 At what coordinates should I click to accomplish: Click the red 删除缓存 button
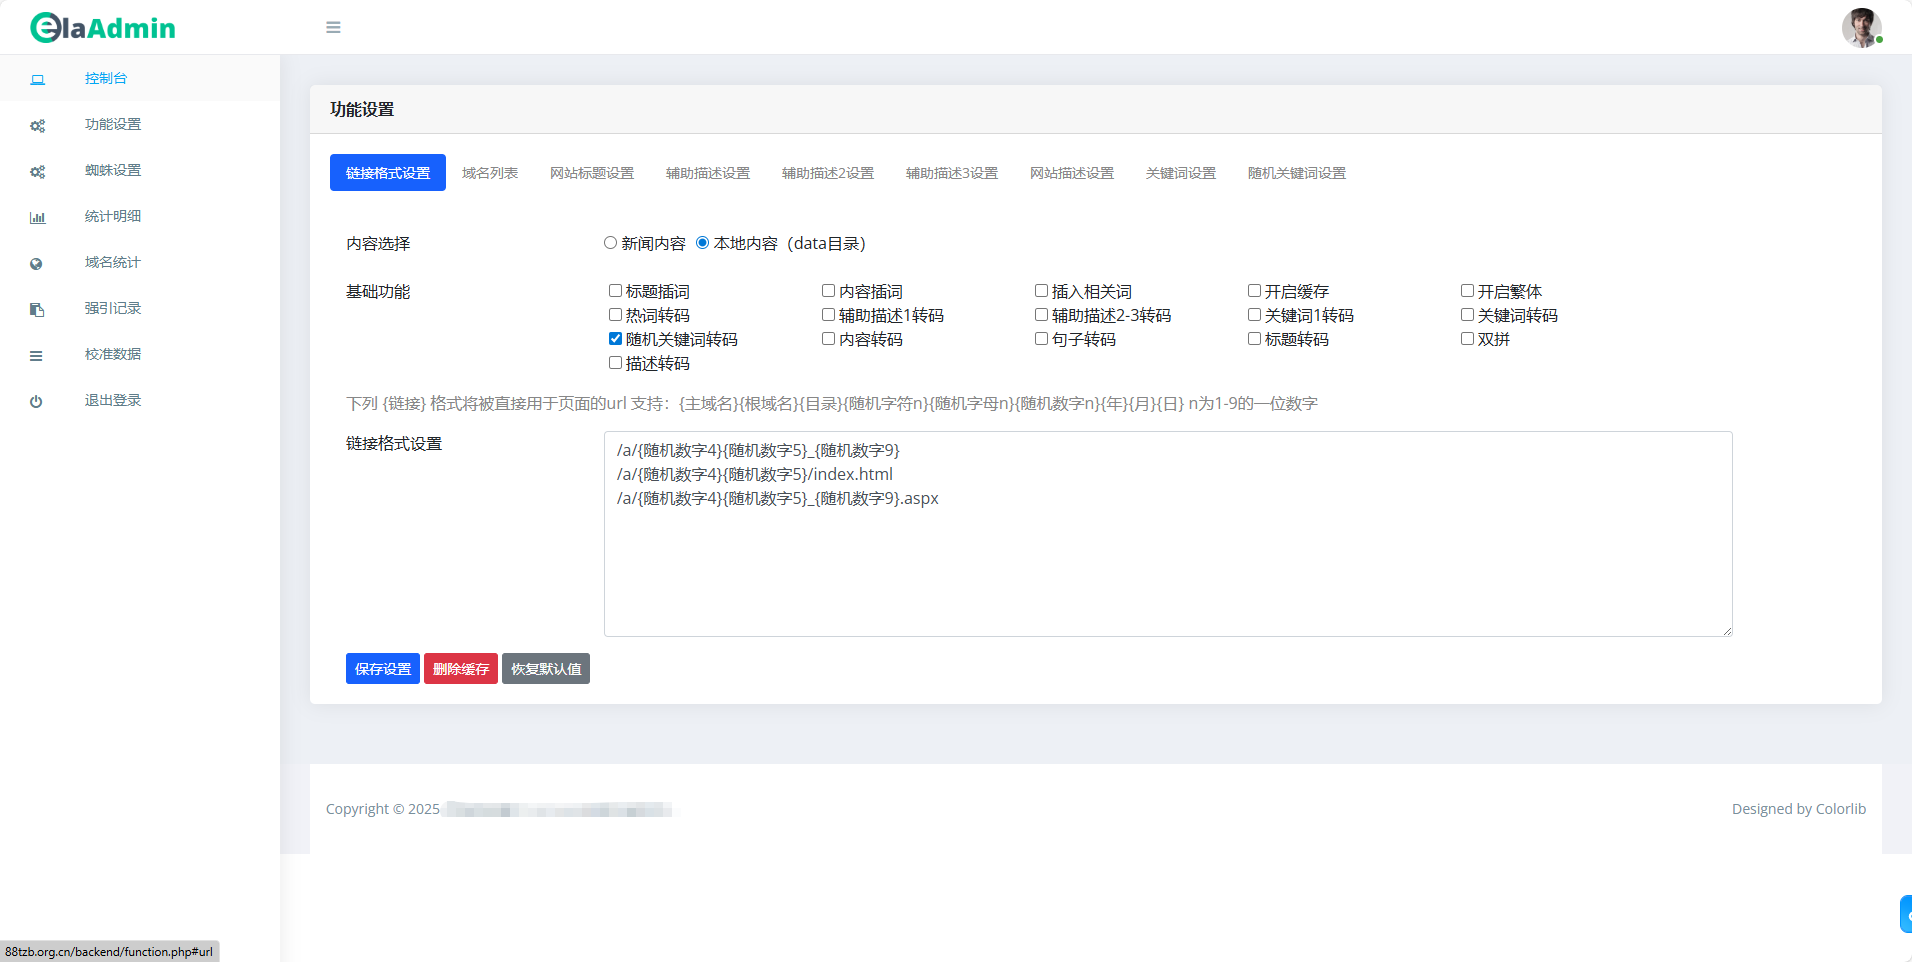(x=460, y=669)
